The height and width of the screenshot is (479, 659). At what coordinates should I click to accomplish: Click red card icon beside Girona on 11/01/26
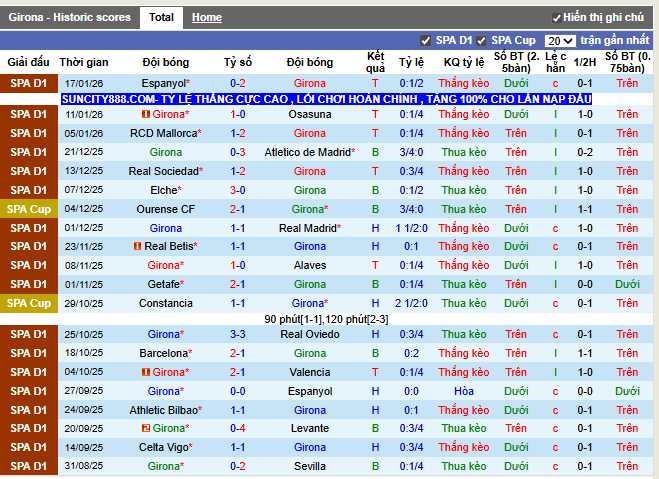(146, 115)
